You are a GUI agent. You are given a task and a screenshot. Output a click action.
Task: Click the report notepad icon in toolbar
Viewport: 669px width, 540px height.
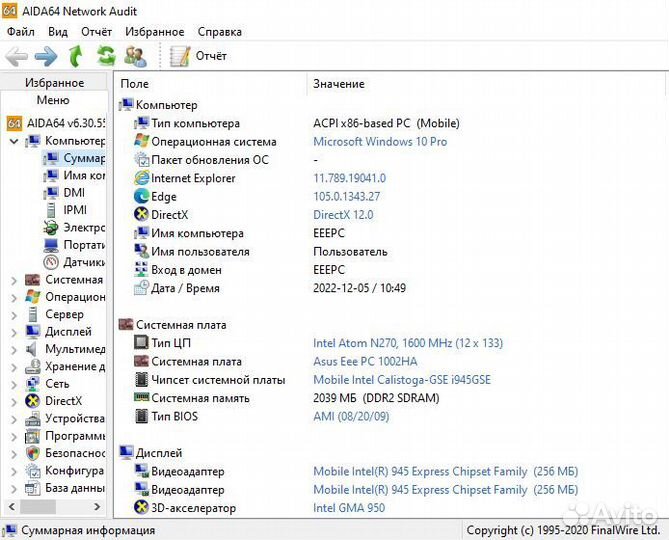coord(180,56)
